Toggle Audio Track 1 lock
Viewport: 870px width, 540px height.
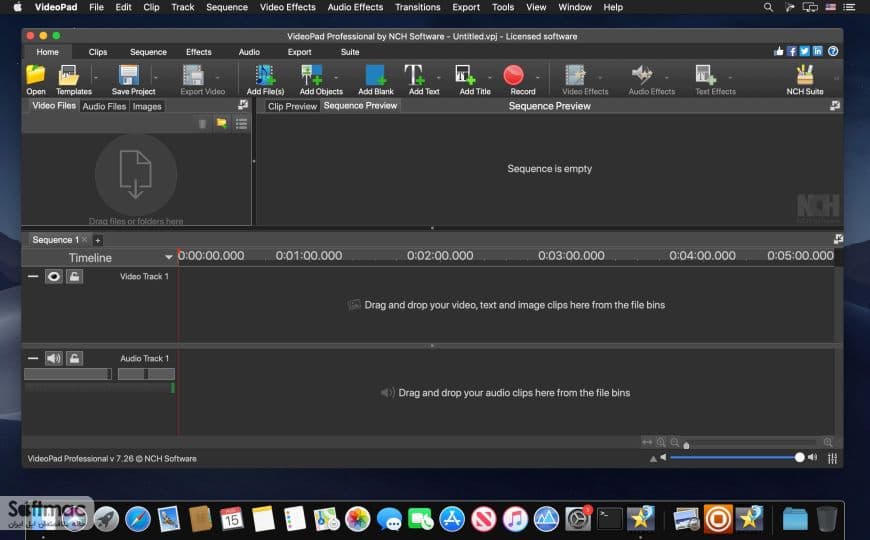pos(74,359)
